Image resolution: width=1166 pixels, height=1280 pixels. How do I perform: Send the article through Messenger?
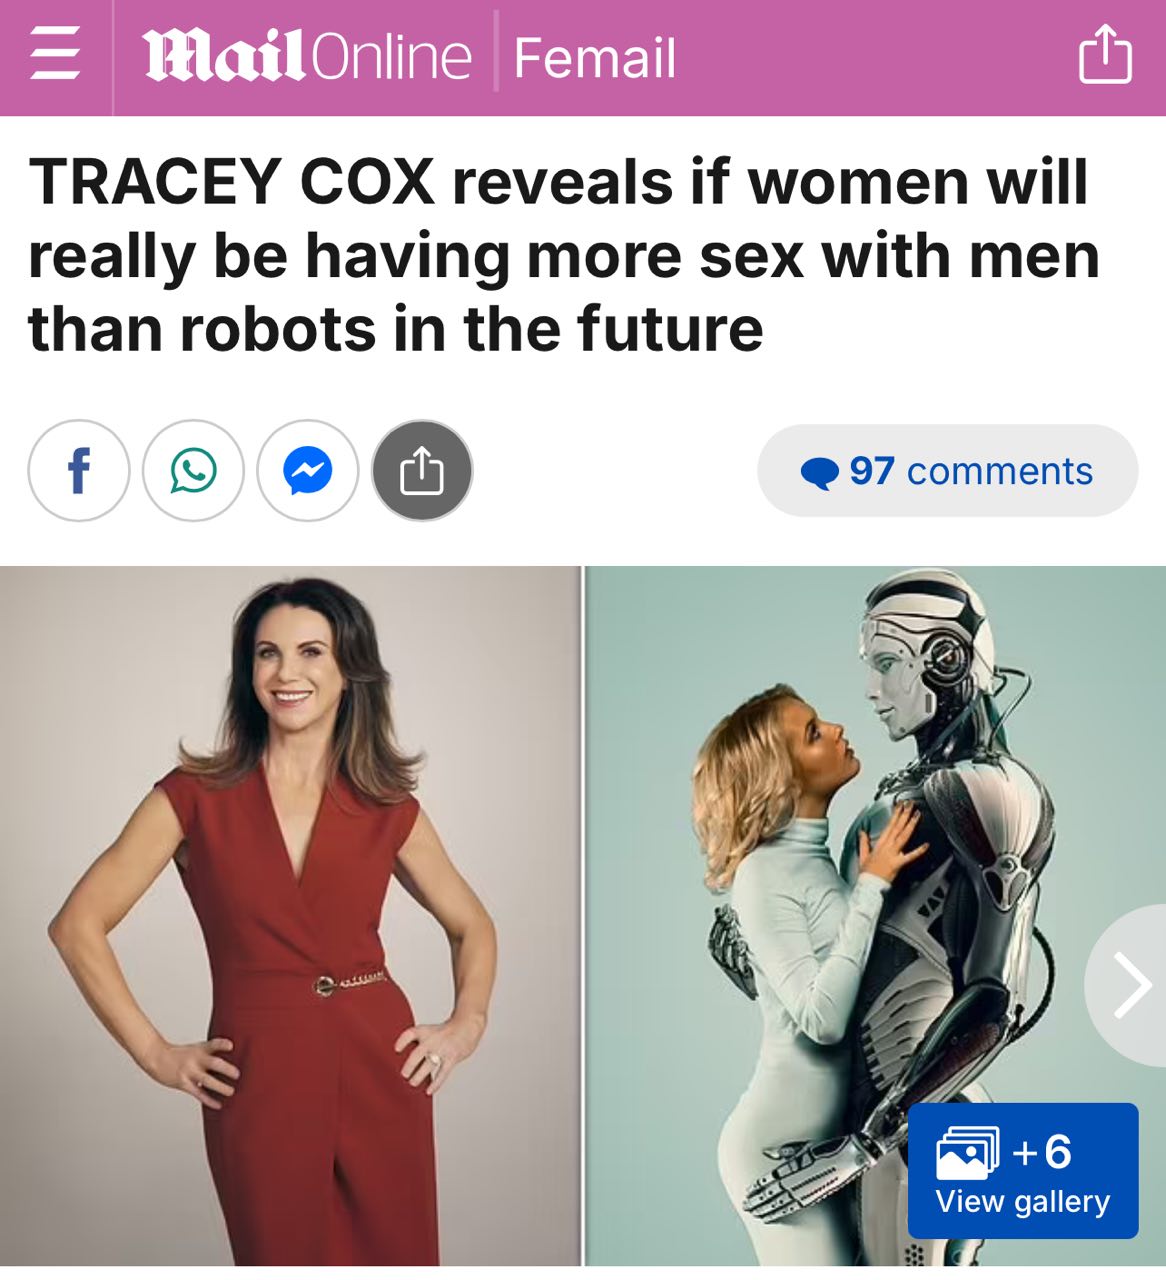[308, 471]
